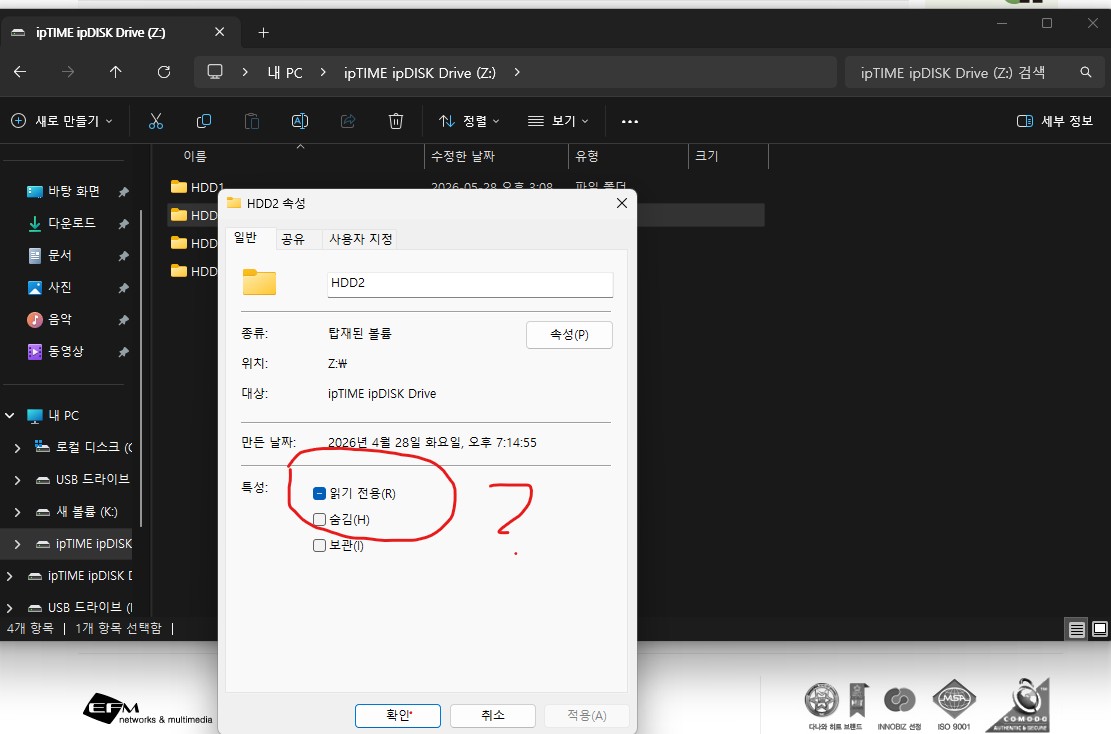Refresh the current folder view
This screenshot has height=734, width=1111.
(164, 72)
